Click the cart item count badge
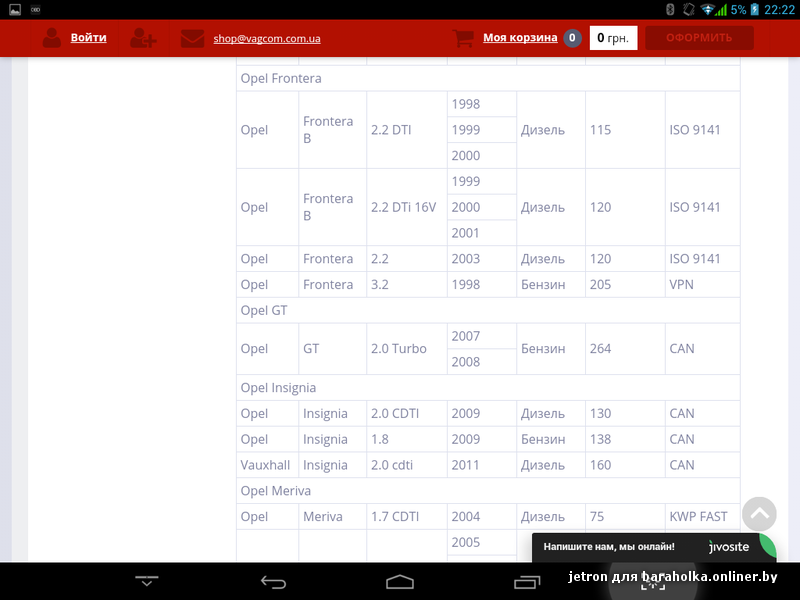 pyautogui.click(x=572, y=38)
